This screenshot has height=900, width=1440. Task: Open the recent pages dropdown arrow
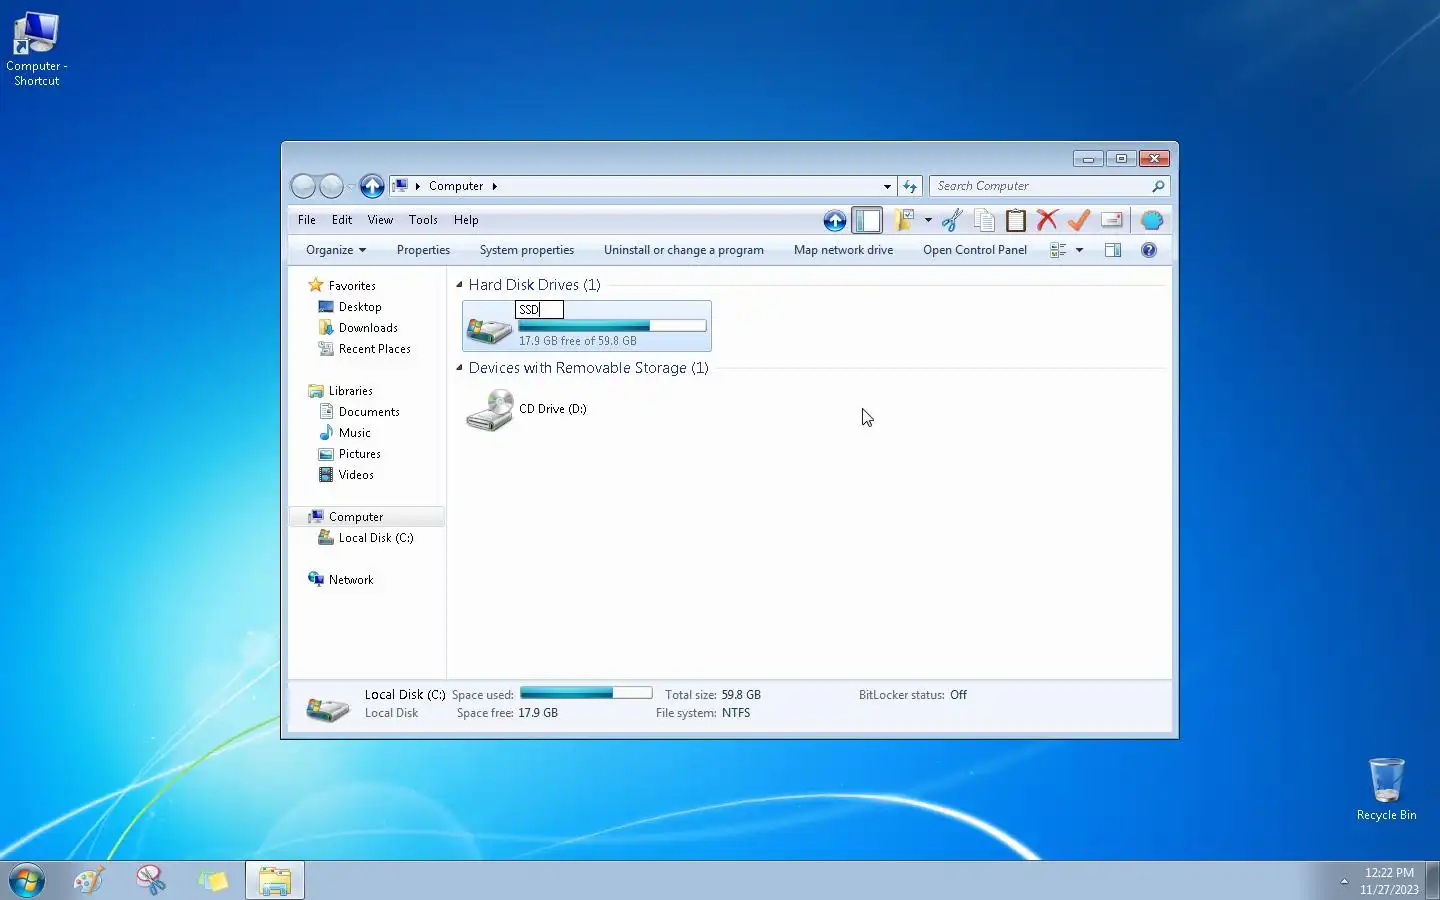tap(351, 187)
